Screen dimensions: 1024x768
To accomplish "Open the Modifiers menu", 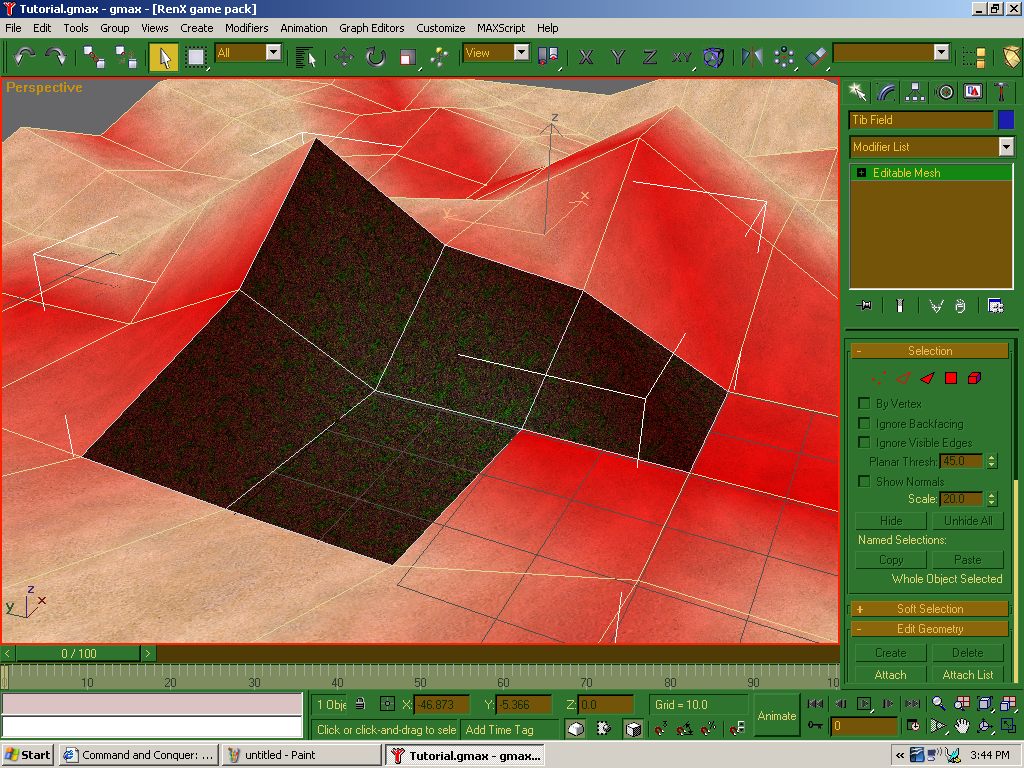I will tap(246, 28).
